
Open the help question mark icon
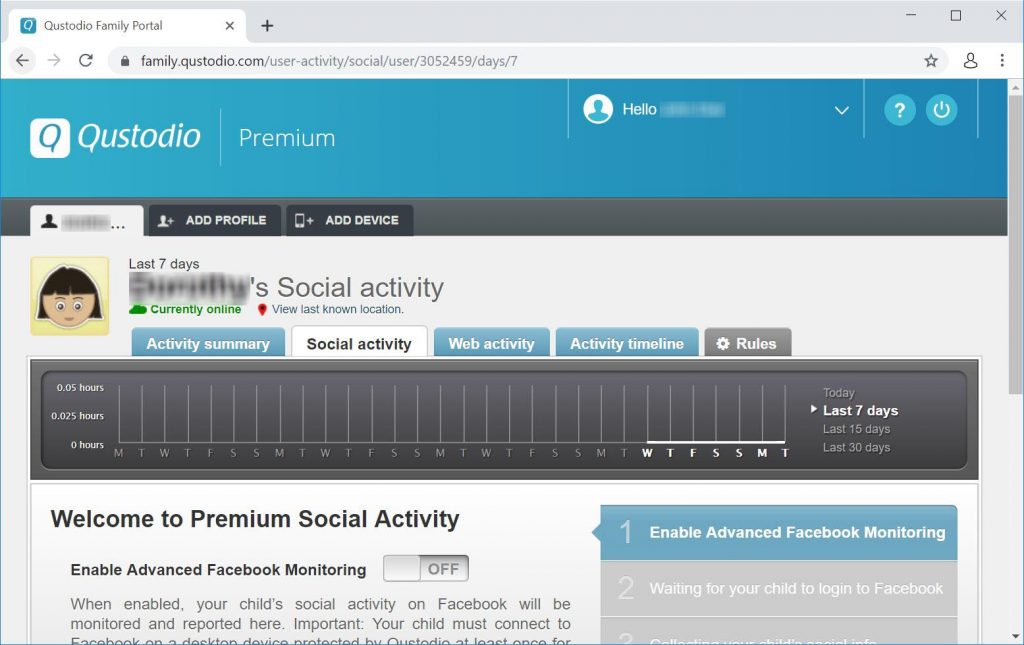tap(899, 110)
